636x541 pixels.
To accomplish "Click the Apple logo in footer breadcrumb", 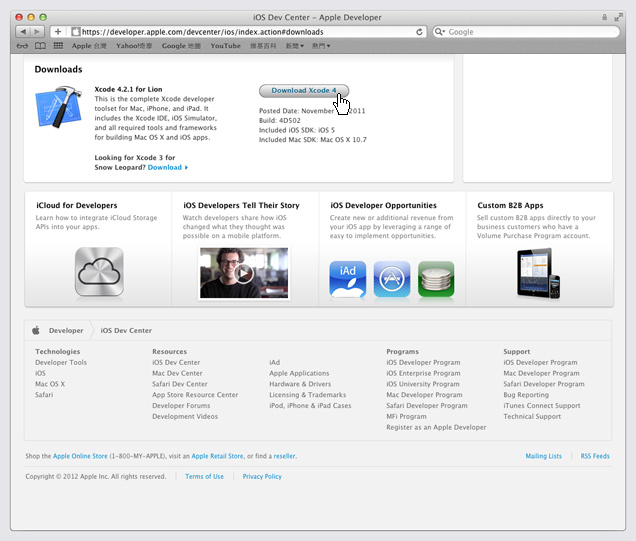I will pyautogui.click(x=36, y=330).
